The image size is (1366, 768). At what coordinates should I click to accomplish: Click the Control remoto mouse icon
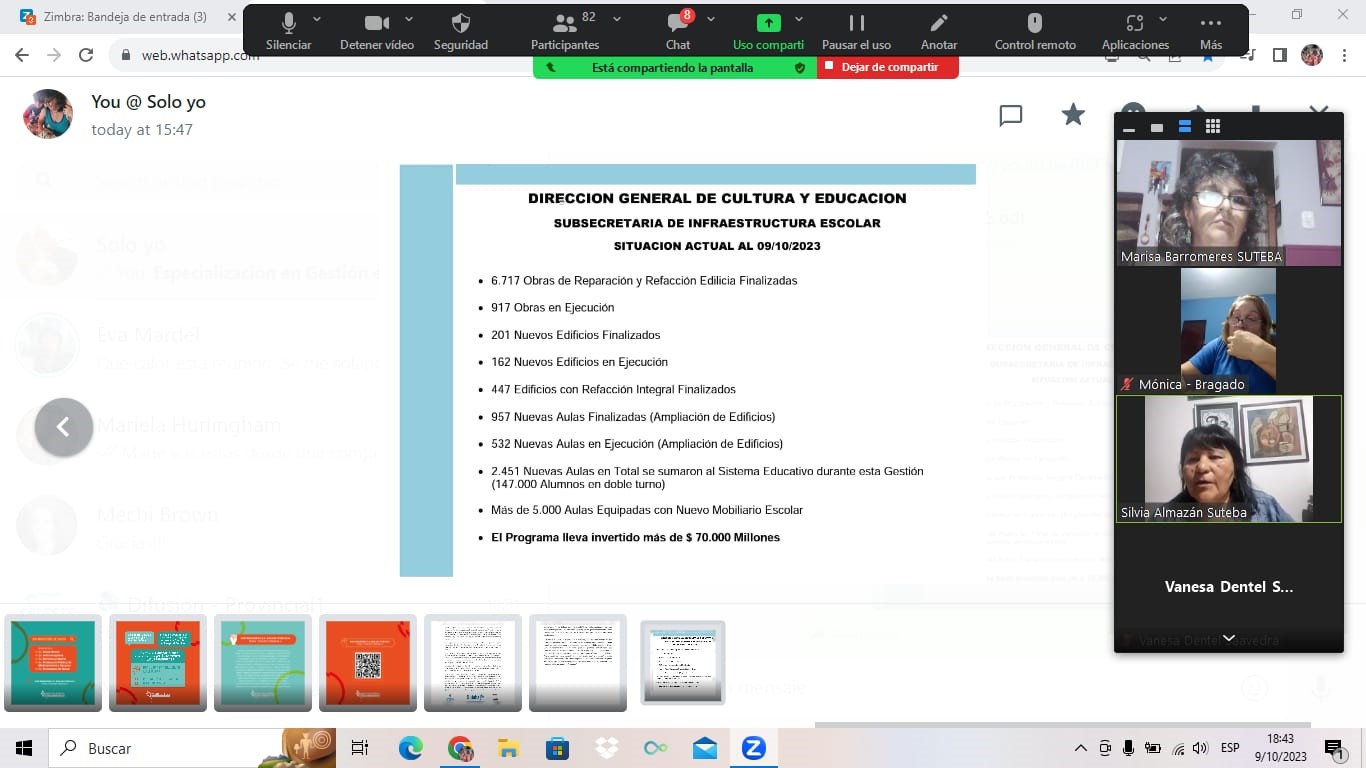pyautogui.click(x=1035, y=24)
